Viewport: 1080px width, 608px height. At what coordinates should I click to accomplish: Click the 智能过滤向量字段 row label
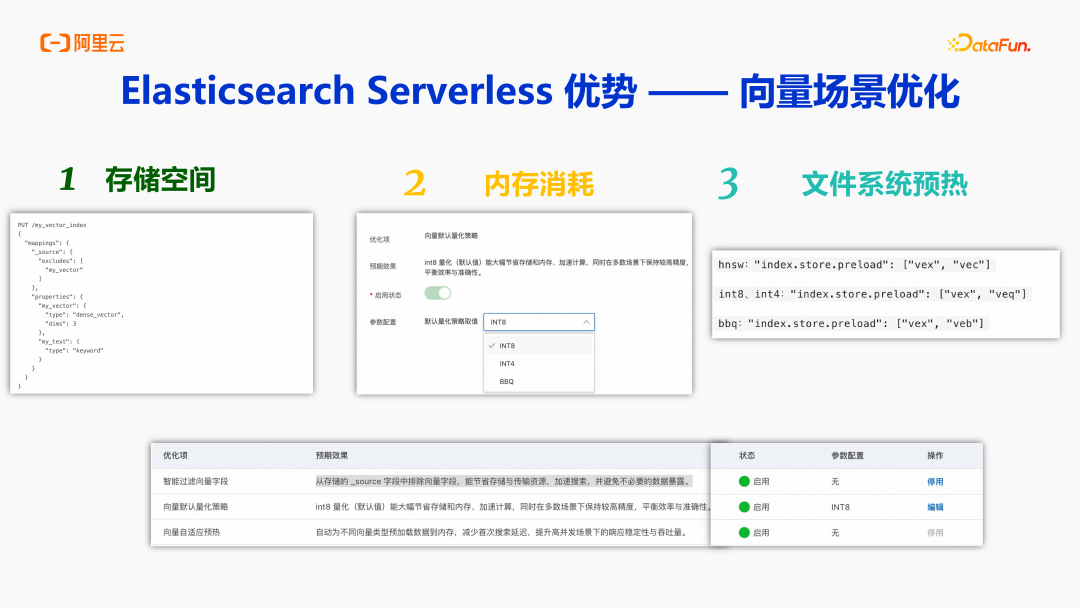coord(196,481)
